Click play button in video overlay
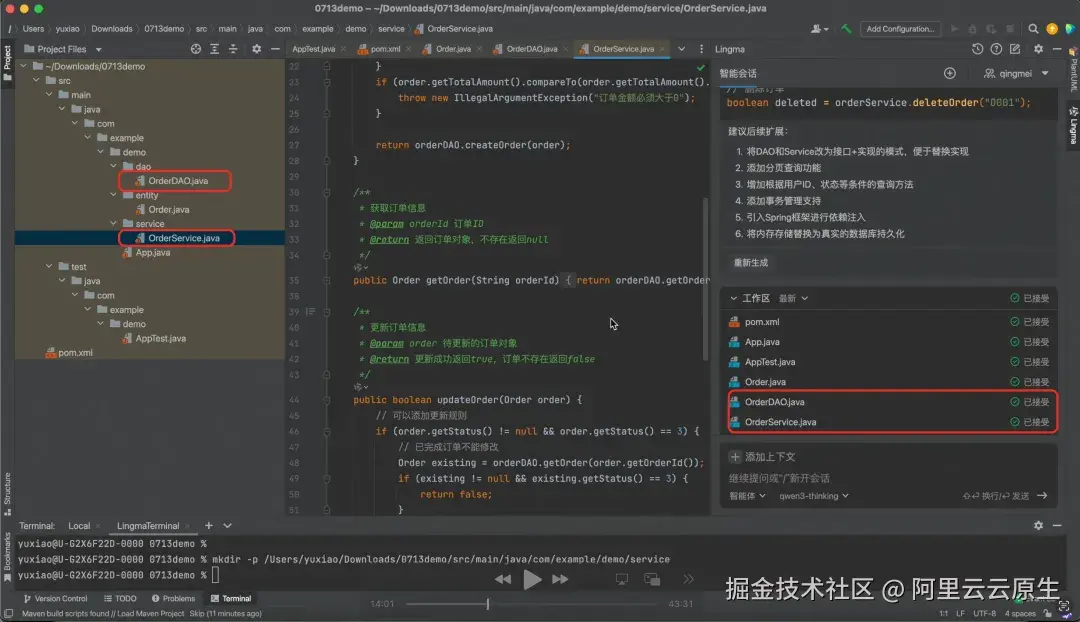 pyautogui.click(x=531, y=579)
